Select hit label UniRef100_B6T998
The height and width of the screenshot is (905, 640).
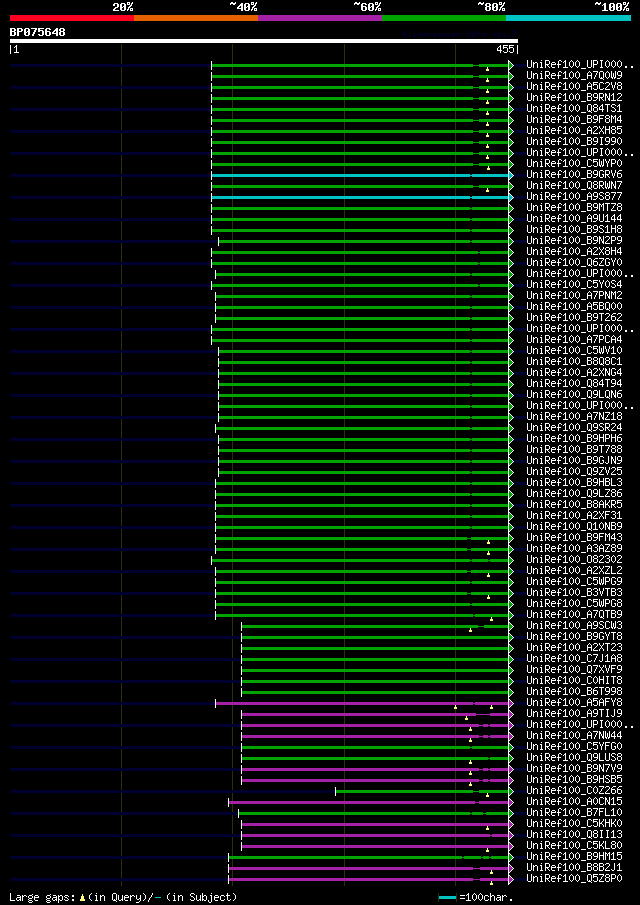[x=574, y=693]
